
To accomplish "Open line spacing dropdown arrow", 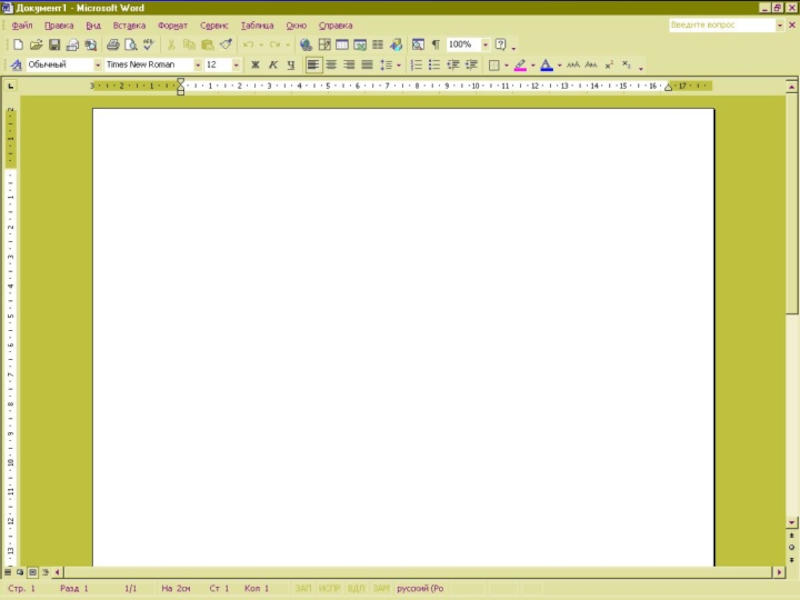I will [x=398, y=65].
